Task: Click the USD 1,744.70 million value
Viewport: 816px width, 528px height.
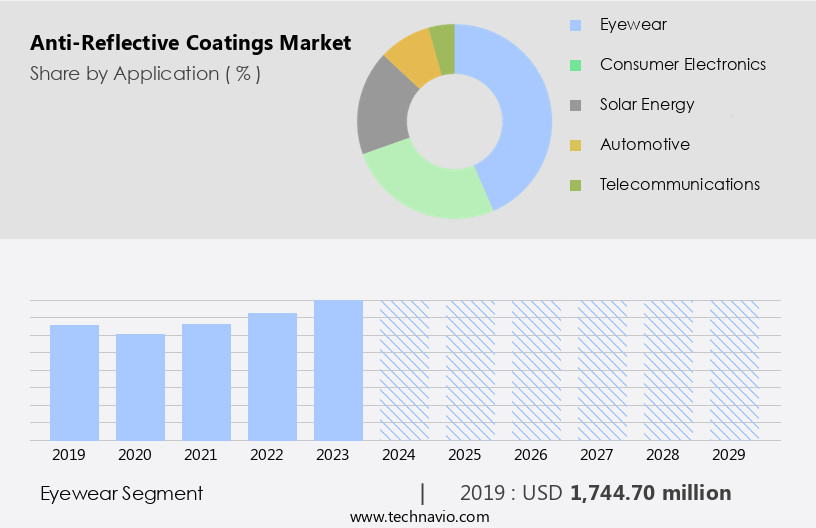Action: click(x=650, y=493)
